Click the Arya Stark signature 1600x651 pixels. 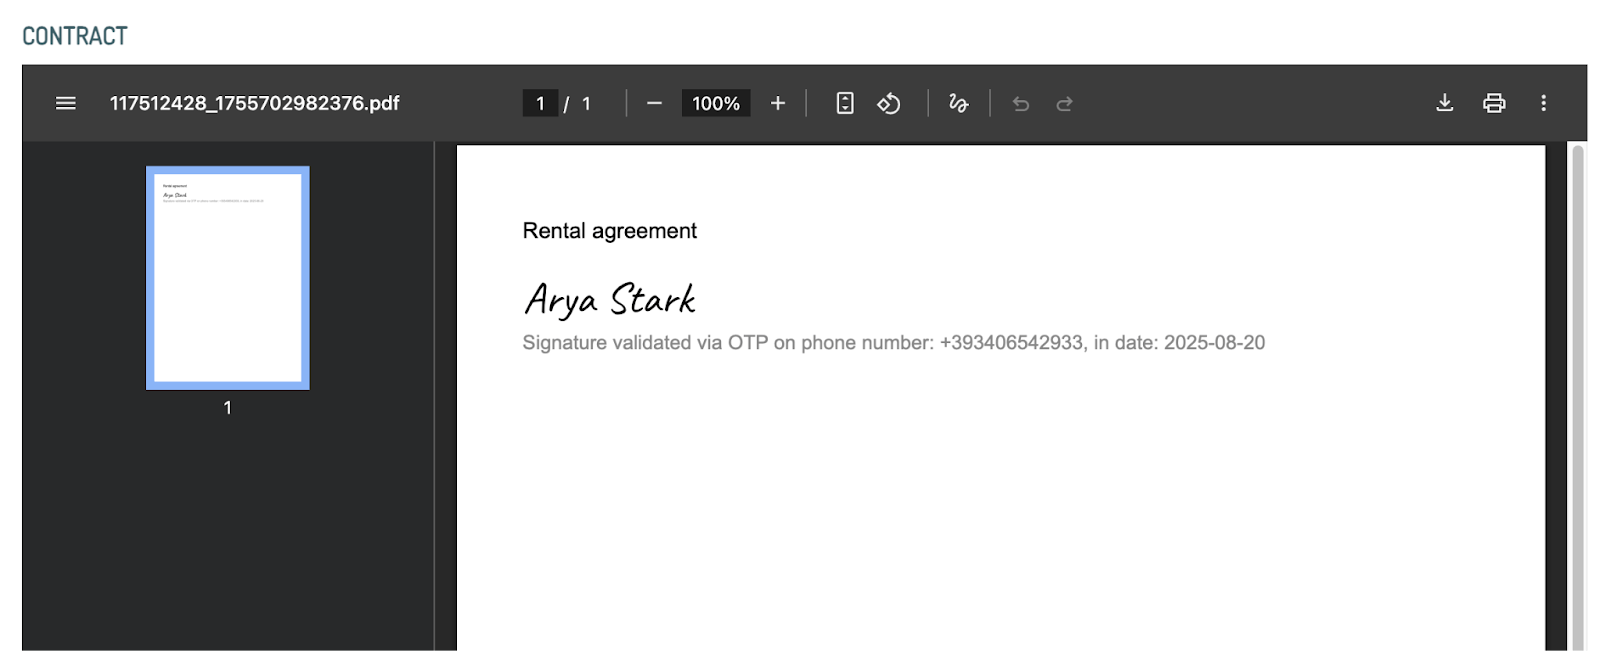tap(610, 299)
